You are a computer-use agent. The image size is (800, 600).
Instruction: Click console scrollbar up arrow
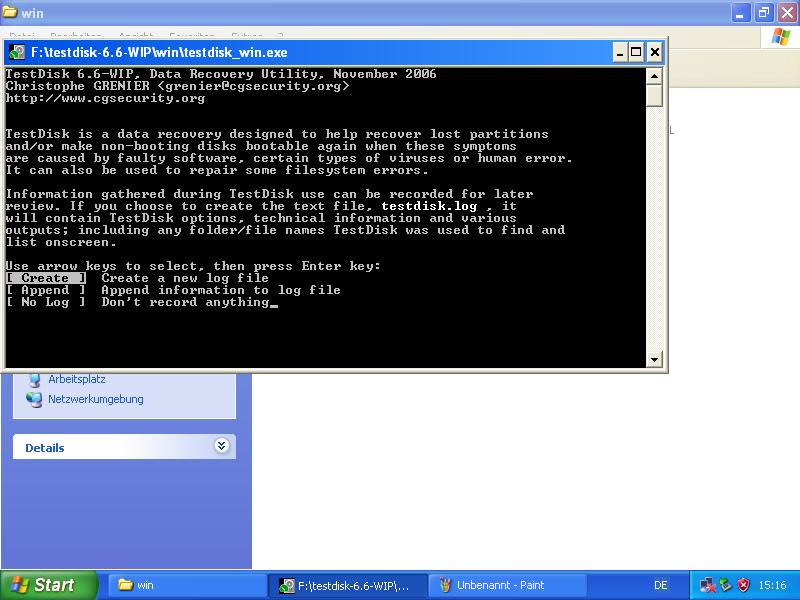[x=654, y=76]
